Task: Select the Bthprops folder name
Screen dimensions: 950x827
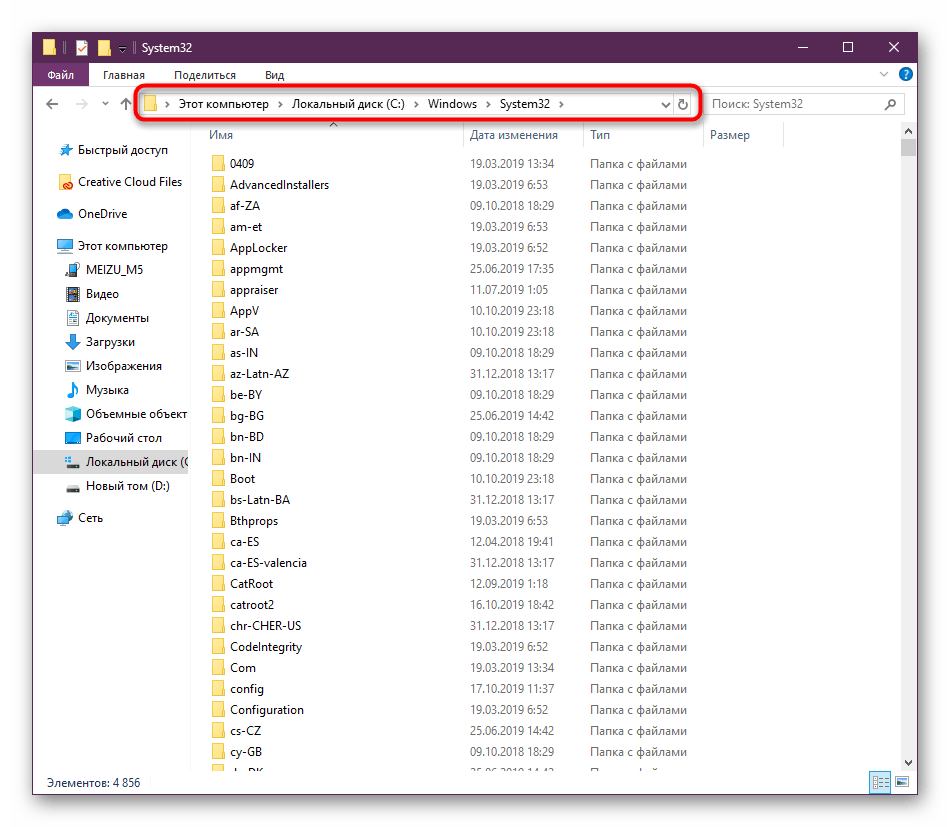Action: [x=254, y=521]
